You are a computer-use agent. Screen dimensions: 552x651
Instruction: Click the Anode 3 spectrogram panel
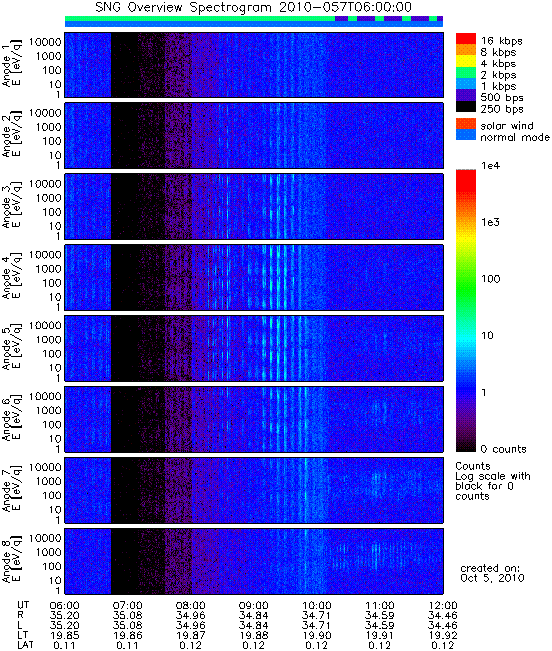point(254,207)
